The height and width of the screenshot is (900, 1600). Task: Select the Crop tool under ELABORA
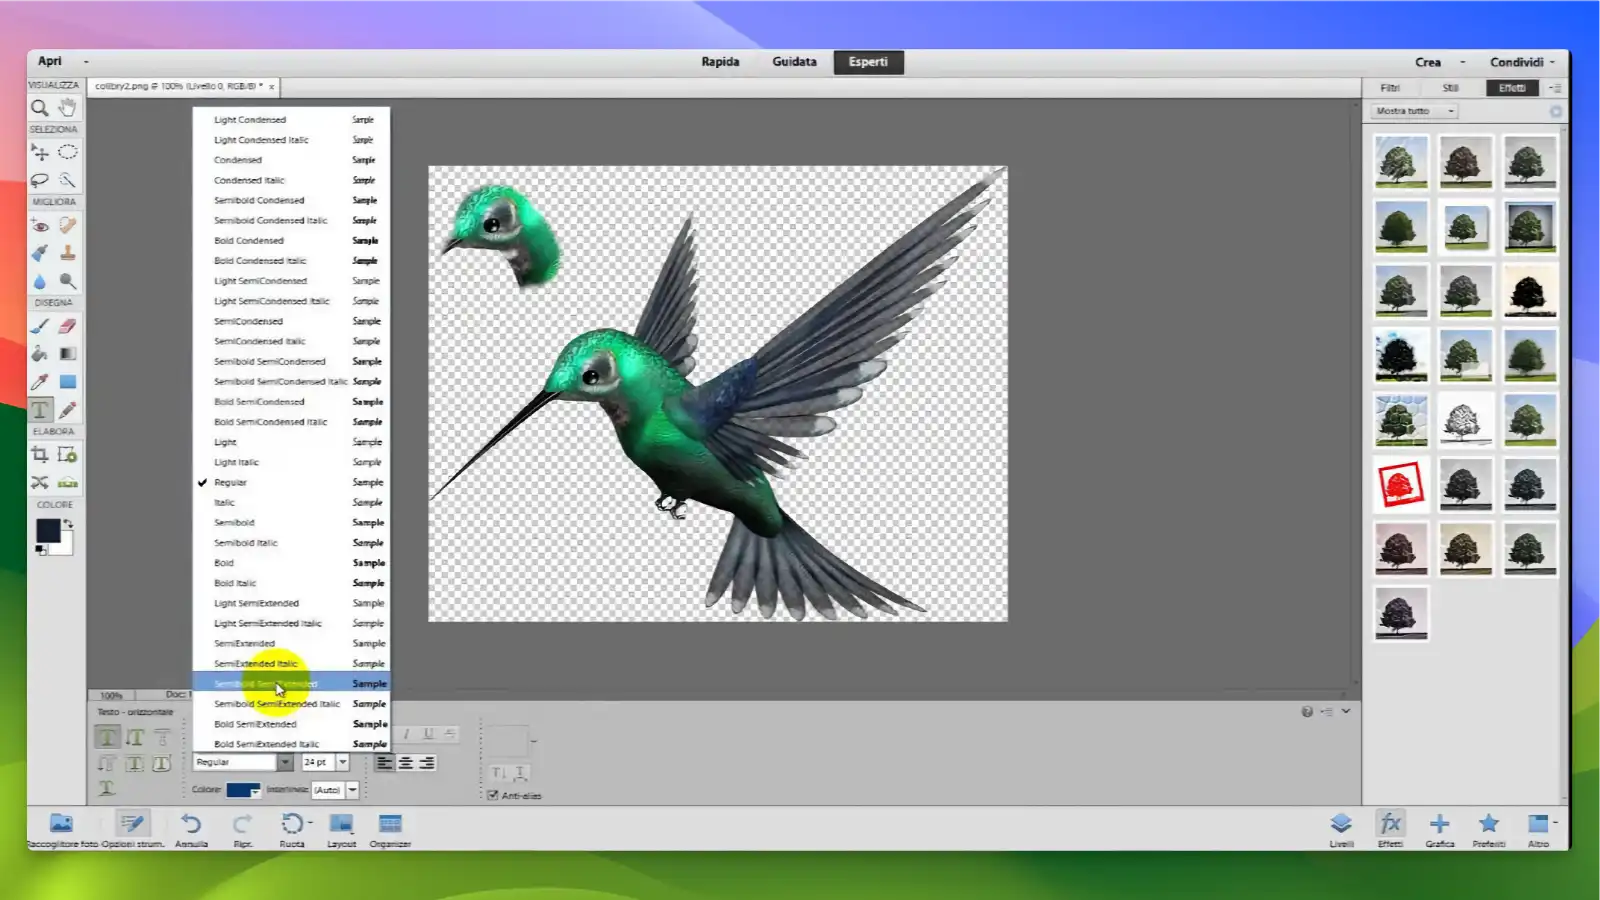pos(40,453)
